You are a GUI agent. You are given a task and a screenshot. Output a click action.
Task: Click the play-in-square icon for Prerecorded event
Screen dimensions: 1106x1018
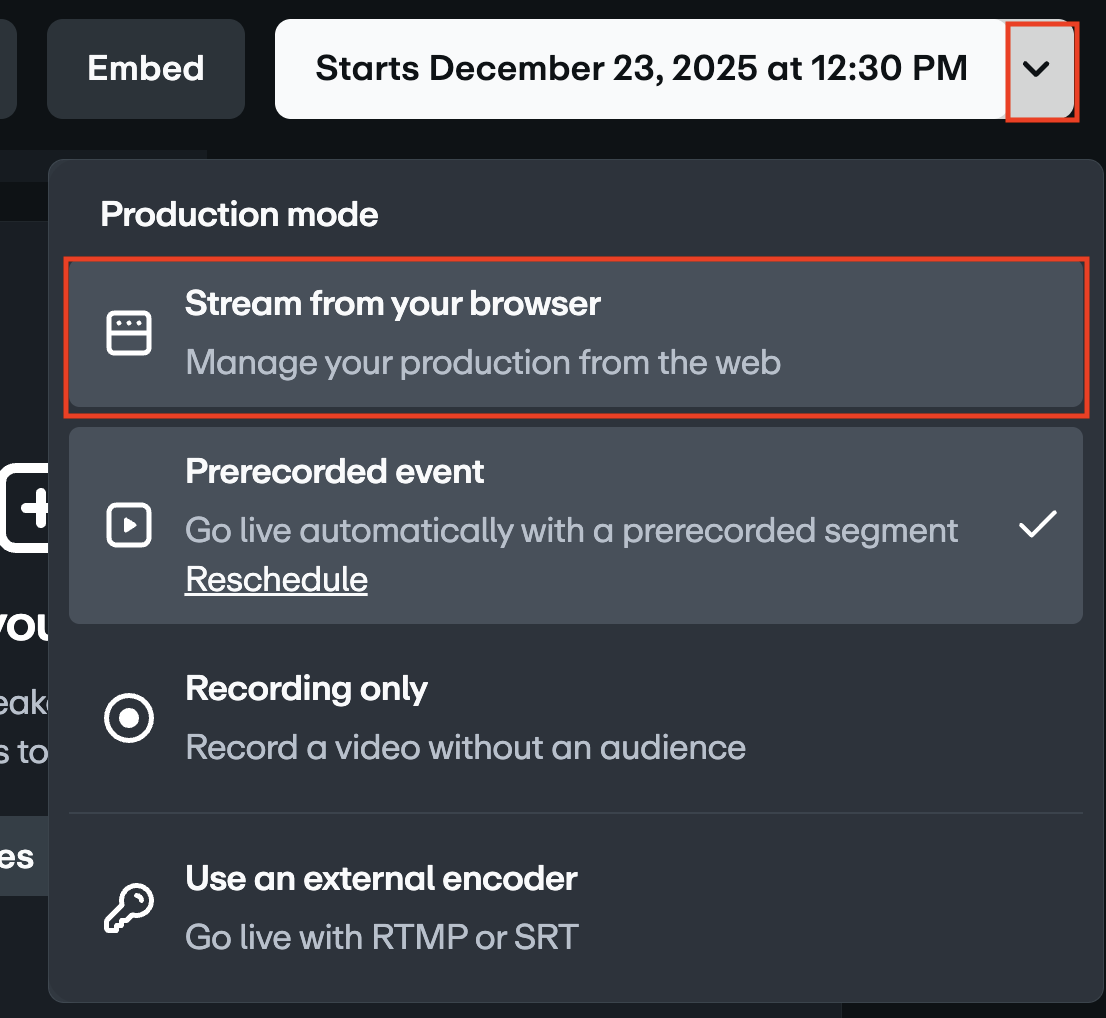coord(129,525)
